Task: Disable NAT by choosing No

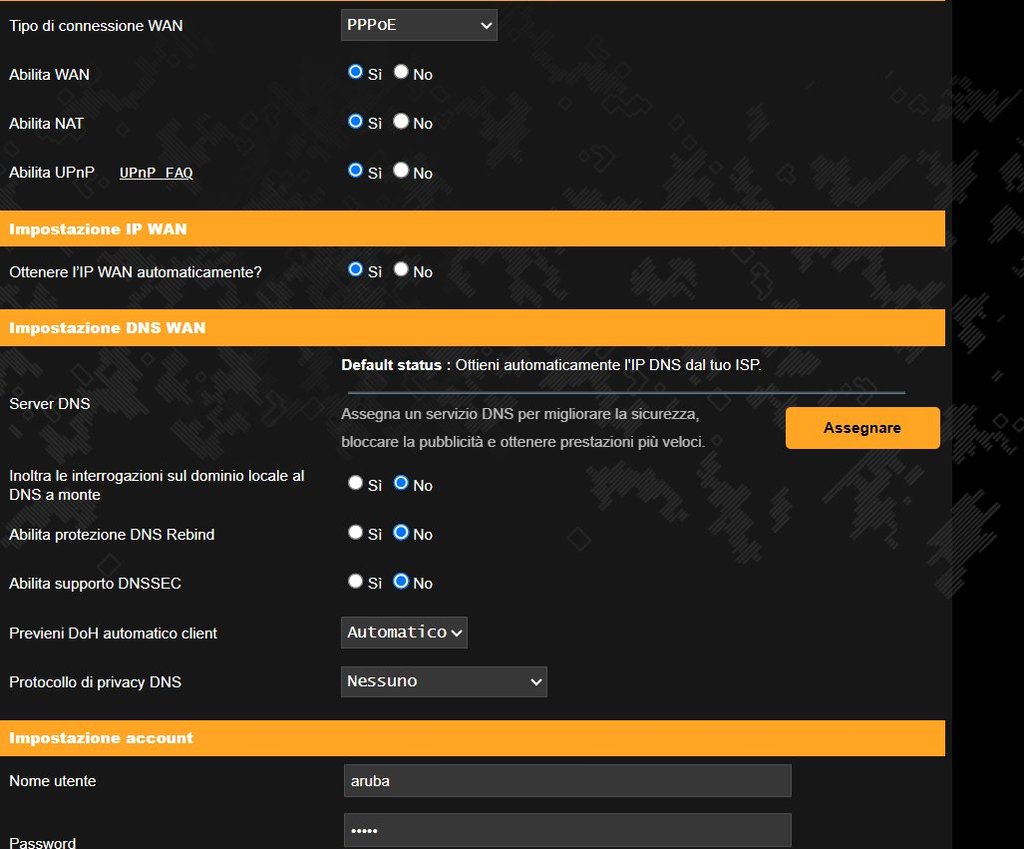Action: 401,121
